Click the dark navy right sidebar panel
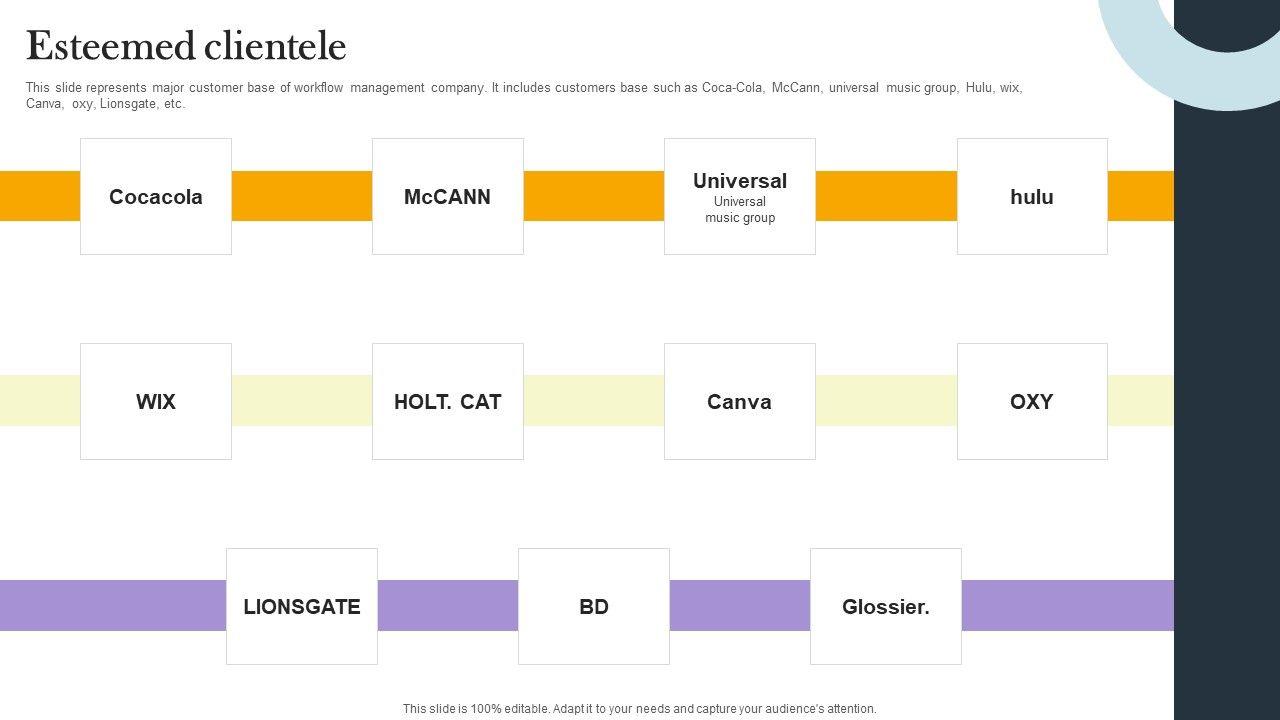The height and width of the screenshot is (720, 1280). pos(1226,400)
